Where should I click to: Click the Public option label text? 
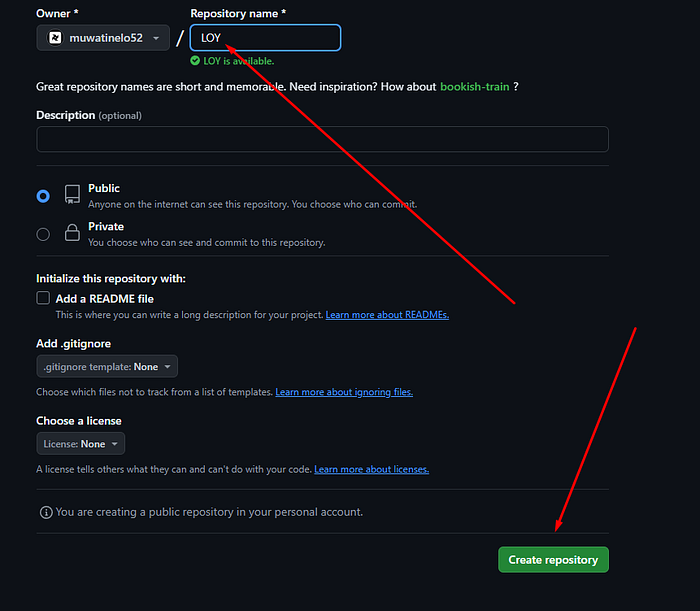pos(104,188)
